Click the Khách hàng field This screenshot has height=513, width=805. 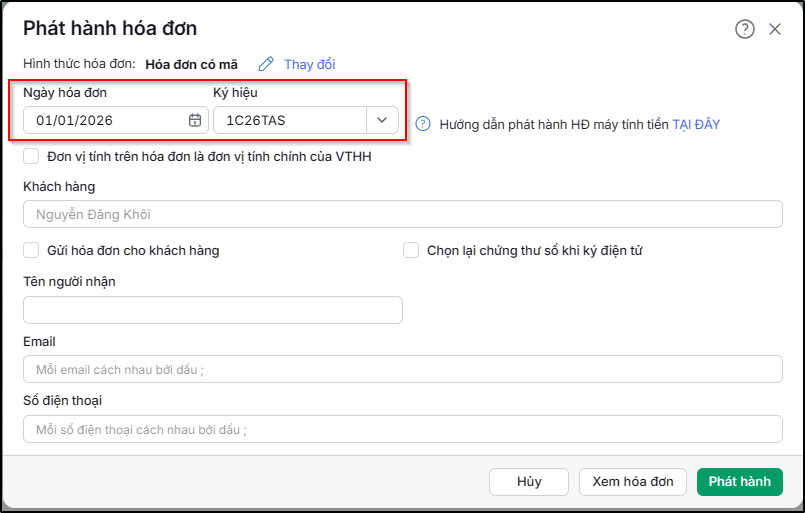click(x=402, y=214)
